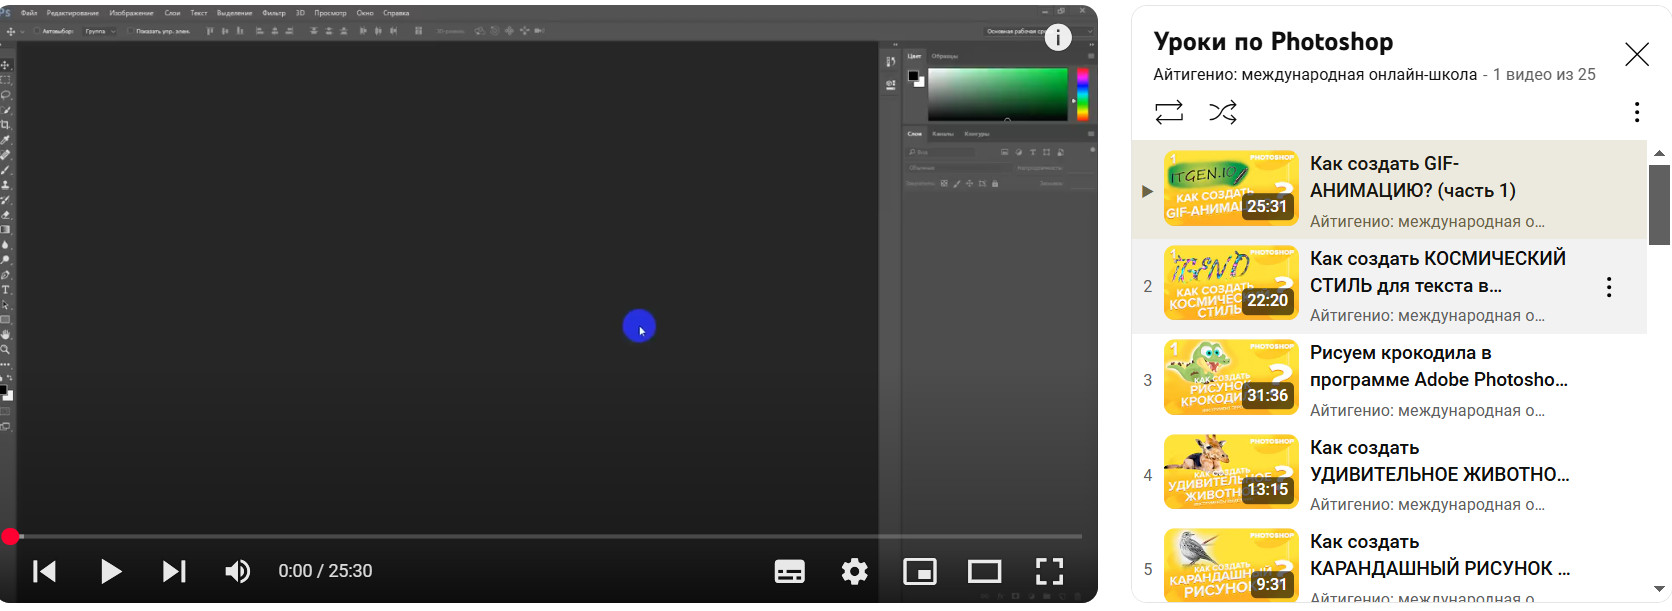
Task: Select the Healing Brush tool
Action: pos(5,154)
